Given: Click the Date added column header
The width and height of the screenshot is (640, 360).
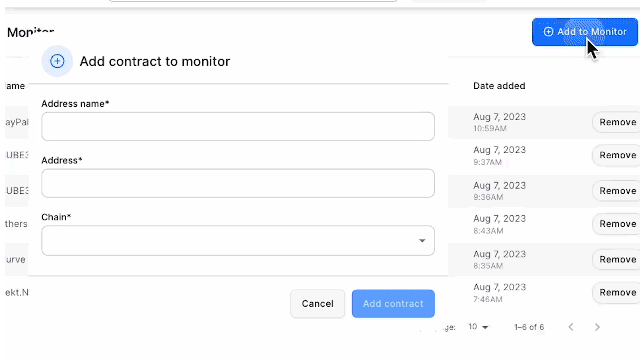Looking at the screenshot, I should point(499,86).
